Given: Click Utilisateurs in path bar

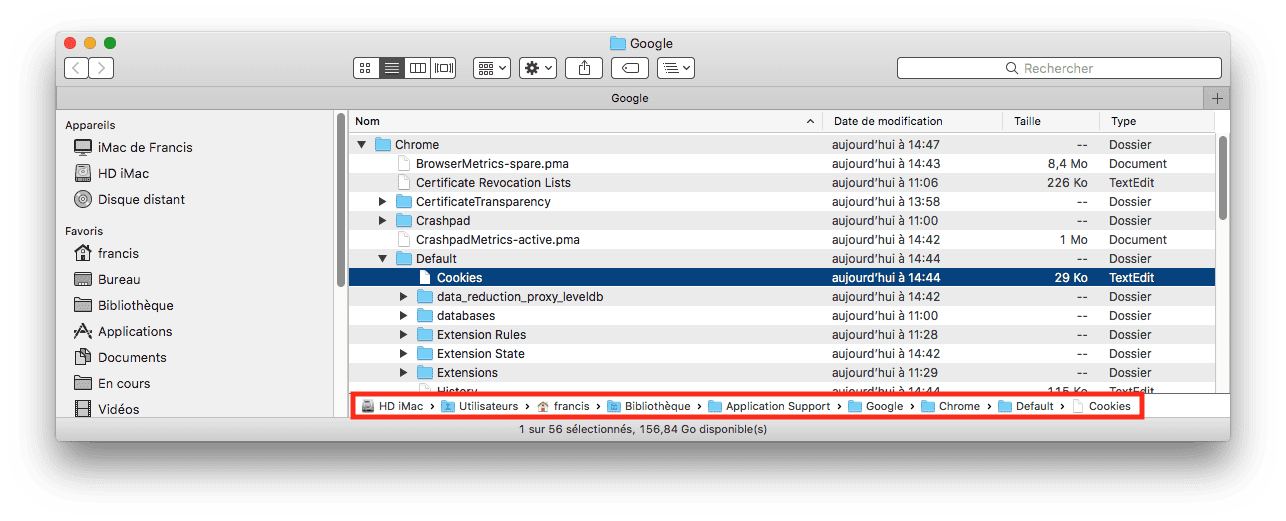Looking at the screenshot, I should (479, 407).
